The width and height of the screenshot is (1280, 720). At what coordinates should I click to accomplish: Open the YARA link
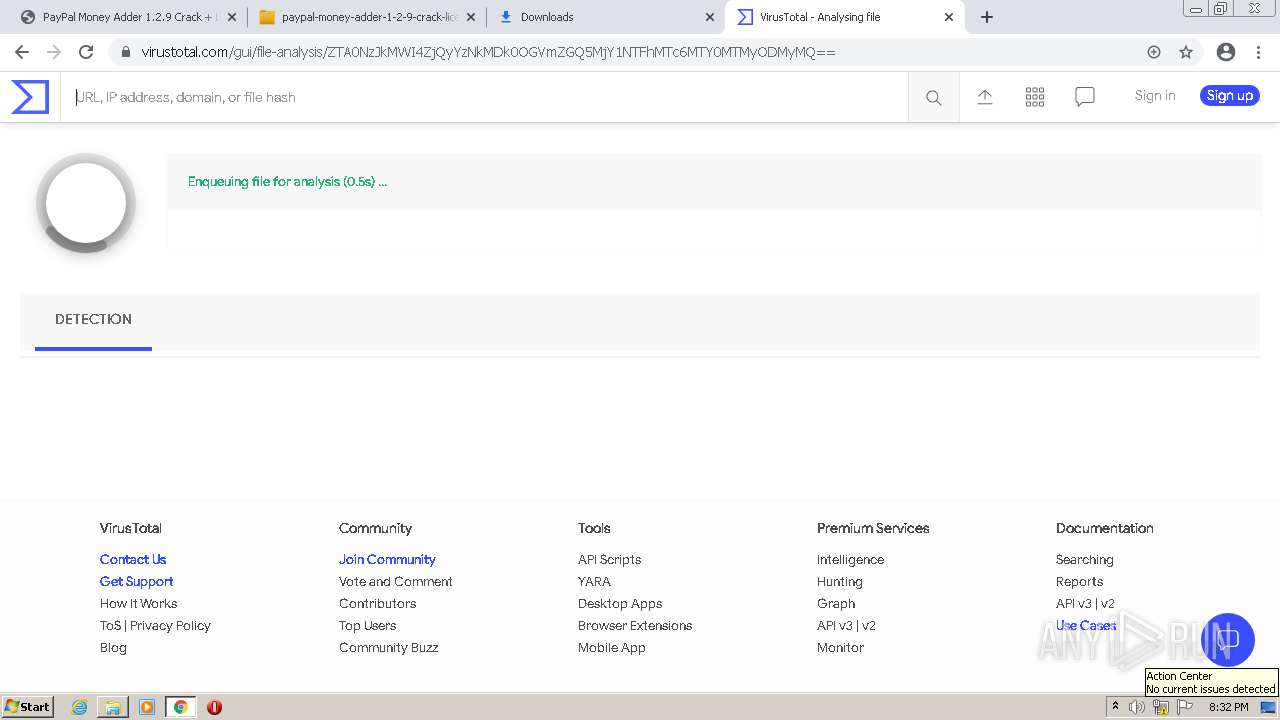[x=594, y=582]
